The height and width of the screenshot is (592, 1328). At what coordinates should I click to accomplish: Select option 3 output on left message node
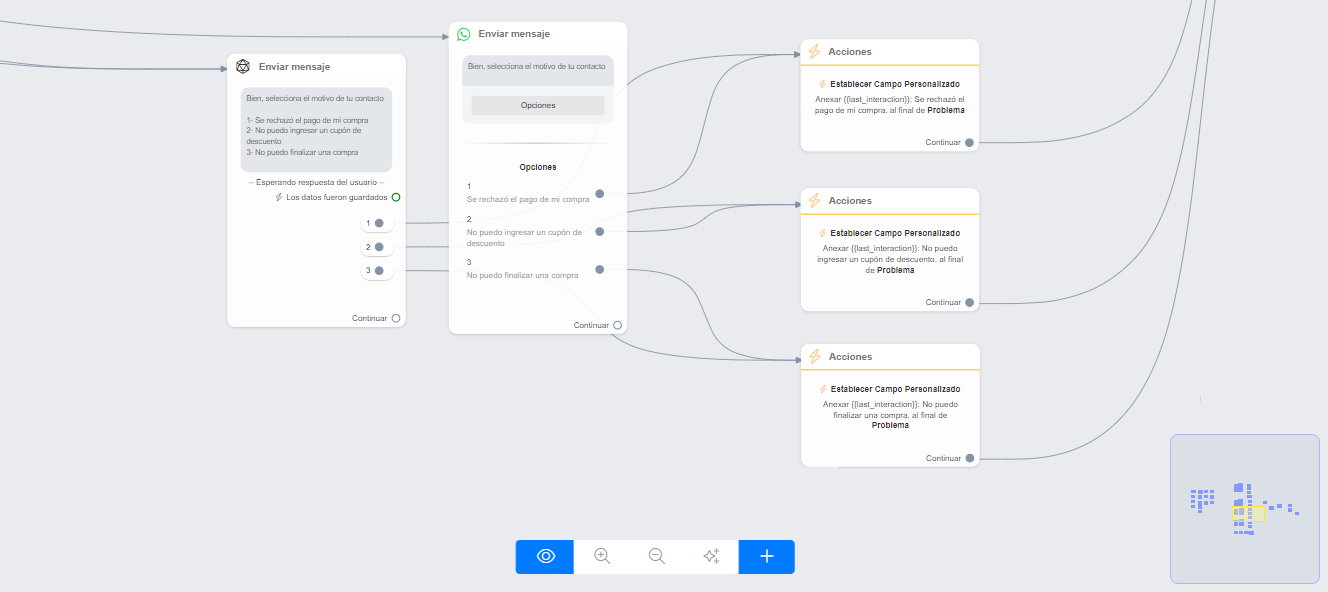[x=379, y=270]
